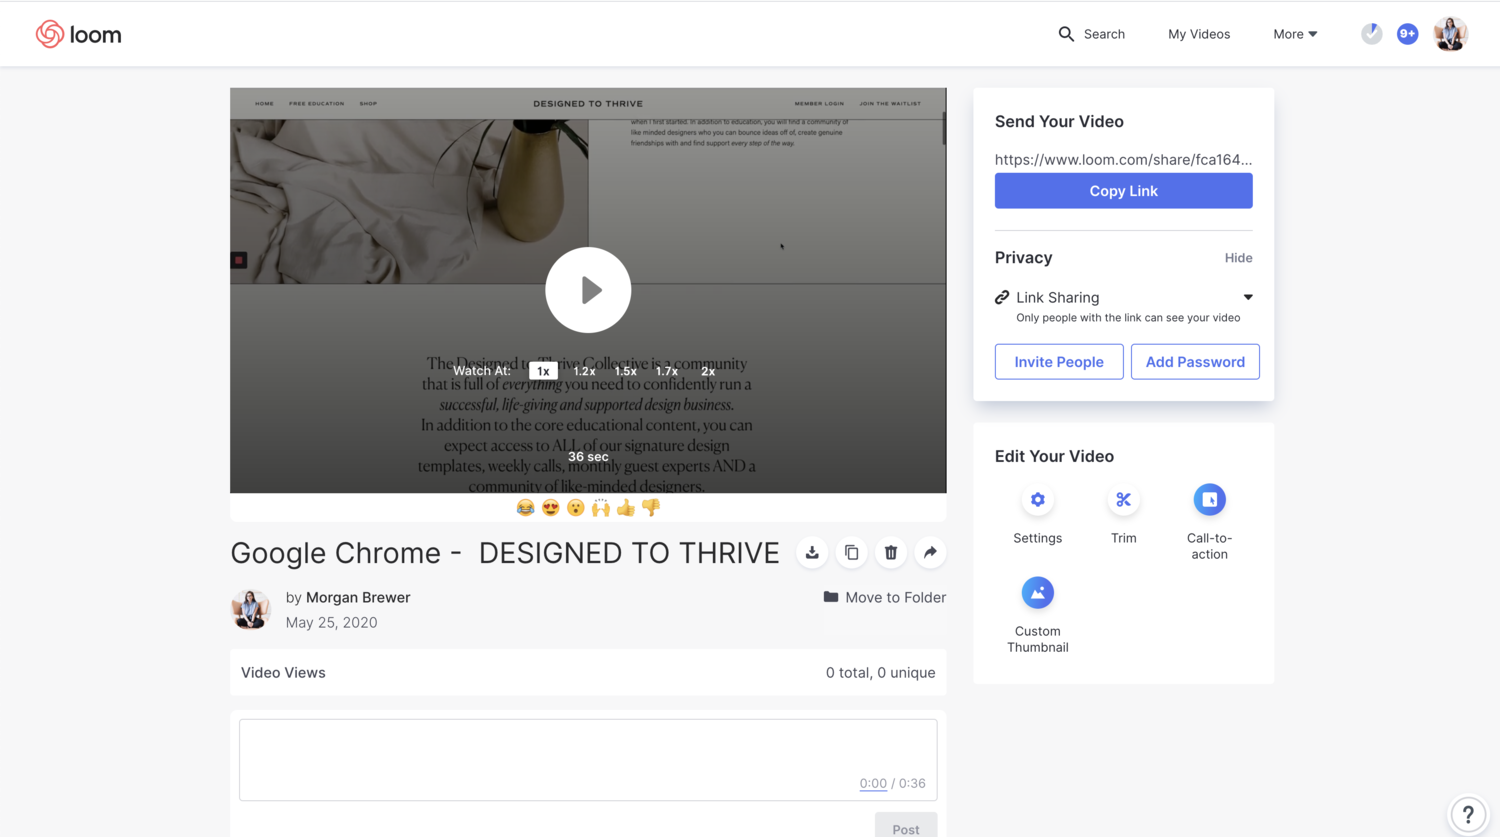React with laughing crying emoji

525,508
